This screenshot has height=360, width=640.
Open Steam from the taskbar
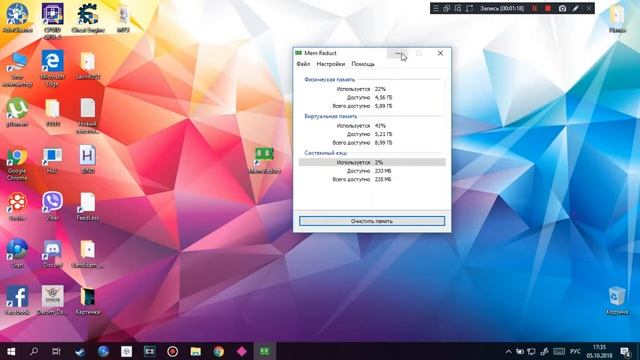pos(80,351)
